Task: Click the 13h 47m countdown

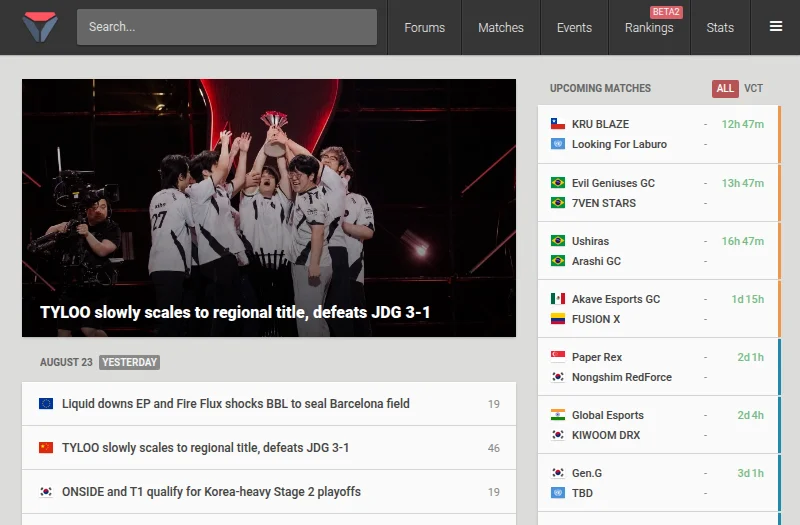Action: coord(742,183)
